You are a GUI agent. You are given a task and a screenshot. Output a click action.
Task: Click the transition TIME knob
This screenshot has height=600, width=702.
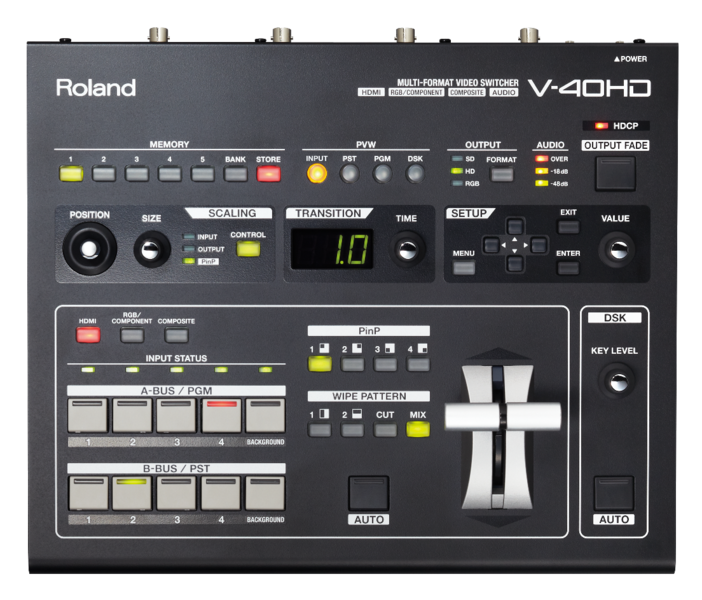(x=407, y=249)
